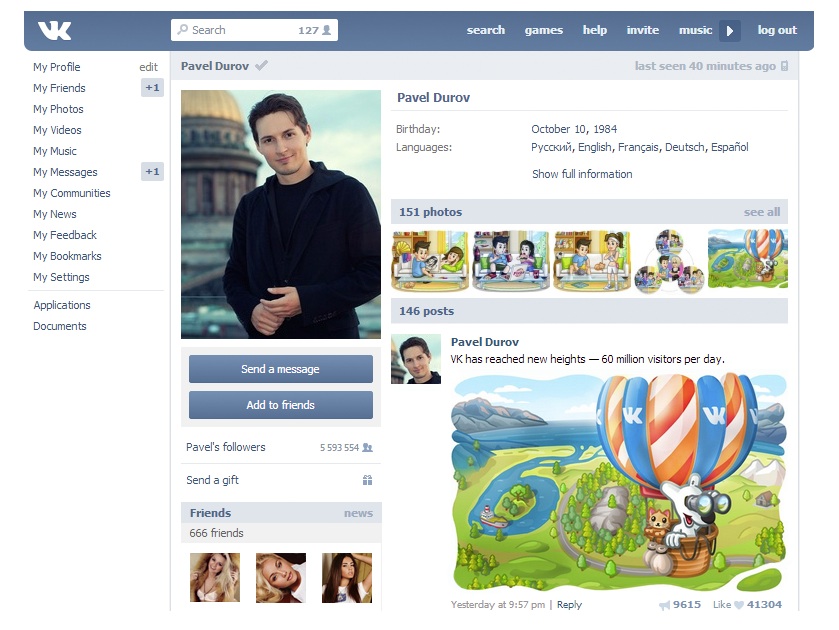Open My Feedback in sidebar
The width and height of the screenshot is (839, 630).
tap(65, 235)
